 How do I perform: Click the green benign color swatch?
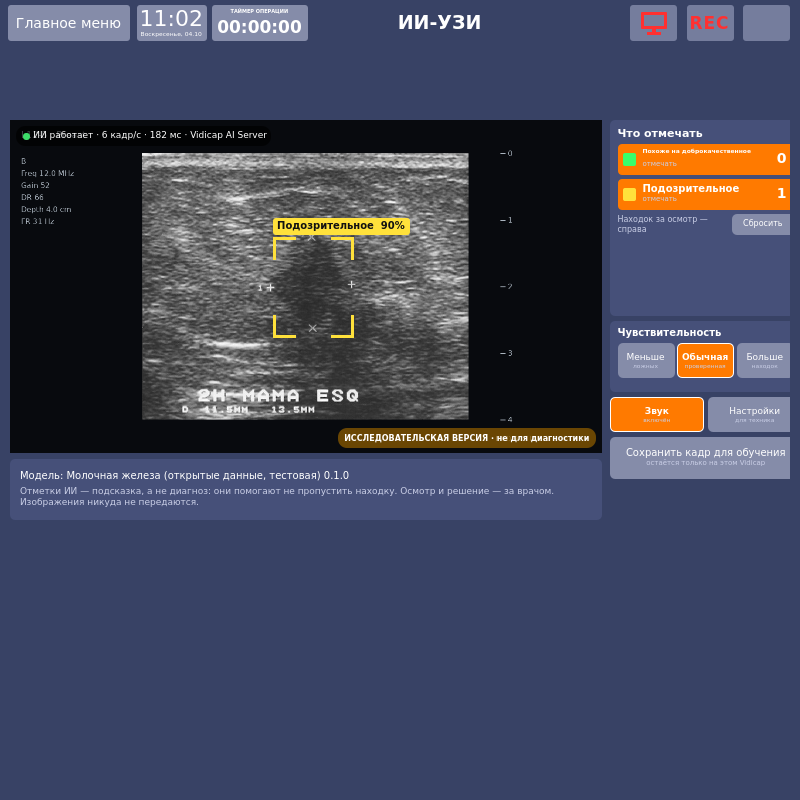pos(629,159)
